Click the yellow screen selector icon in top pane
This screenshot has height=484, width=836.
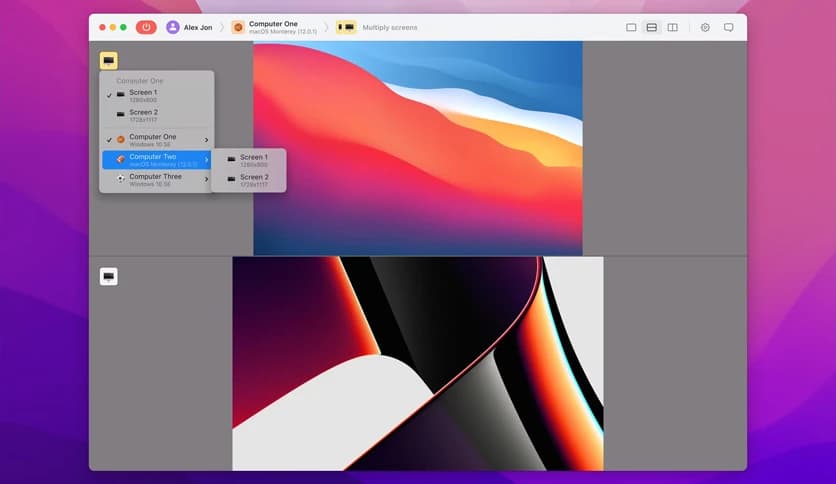(108, 60)
